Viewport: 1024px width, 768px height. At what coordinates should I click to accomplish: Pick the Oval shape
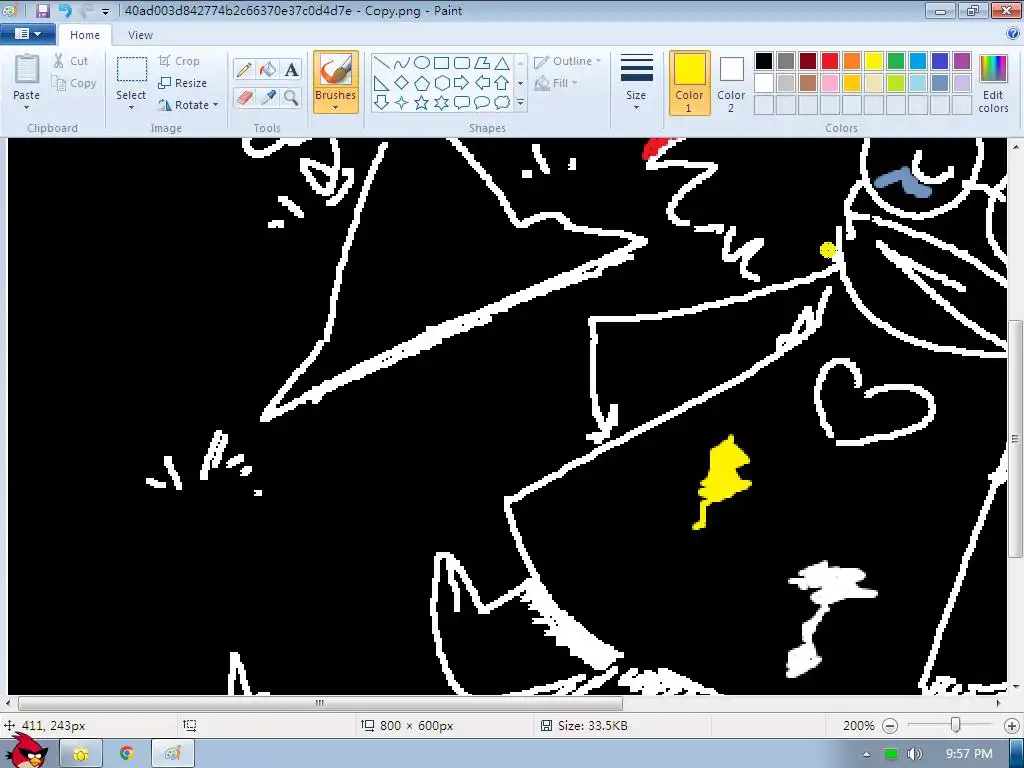pyautogui.click(x=422, y=63)
